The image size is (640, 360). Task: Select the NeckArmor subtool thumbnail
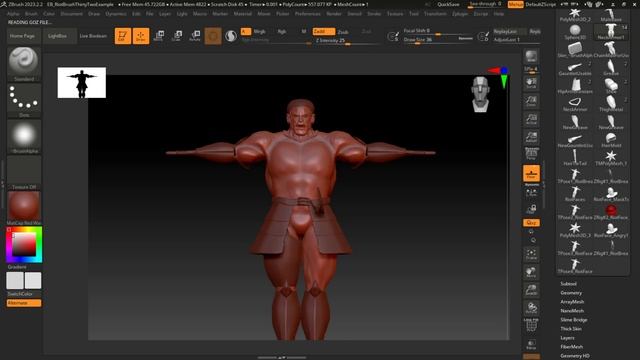point(575,104)
